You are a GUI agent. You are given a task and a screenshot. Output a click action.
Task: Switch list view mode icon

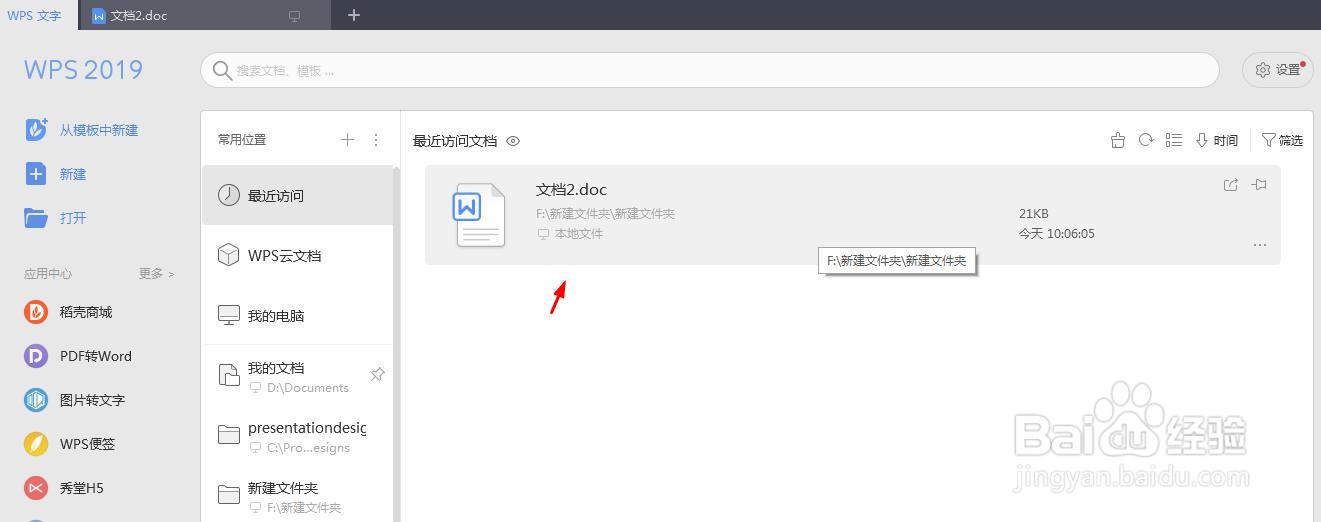(x=1175, y=140)
